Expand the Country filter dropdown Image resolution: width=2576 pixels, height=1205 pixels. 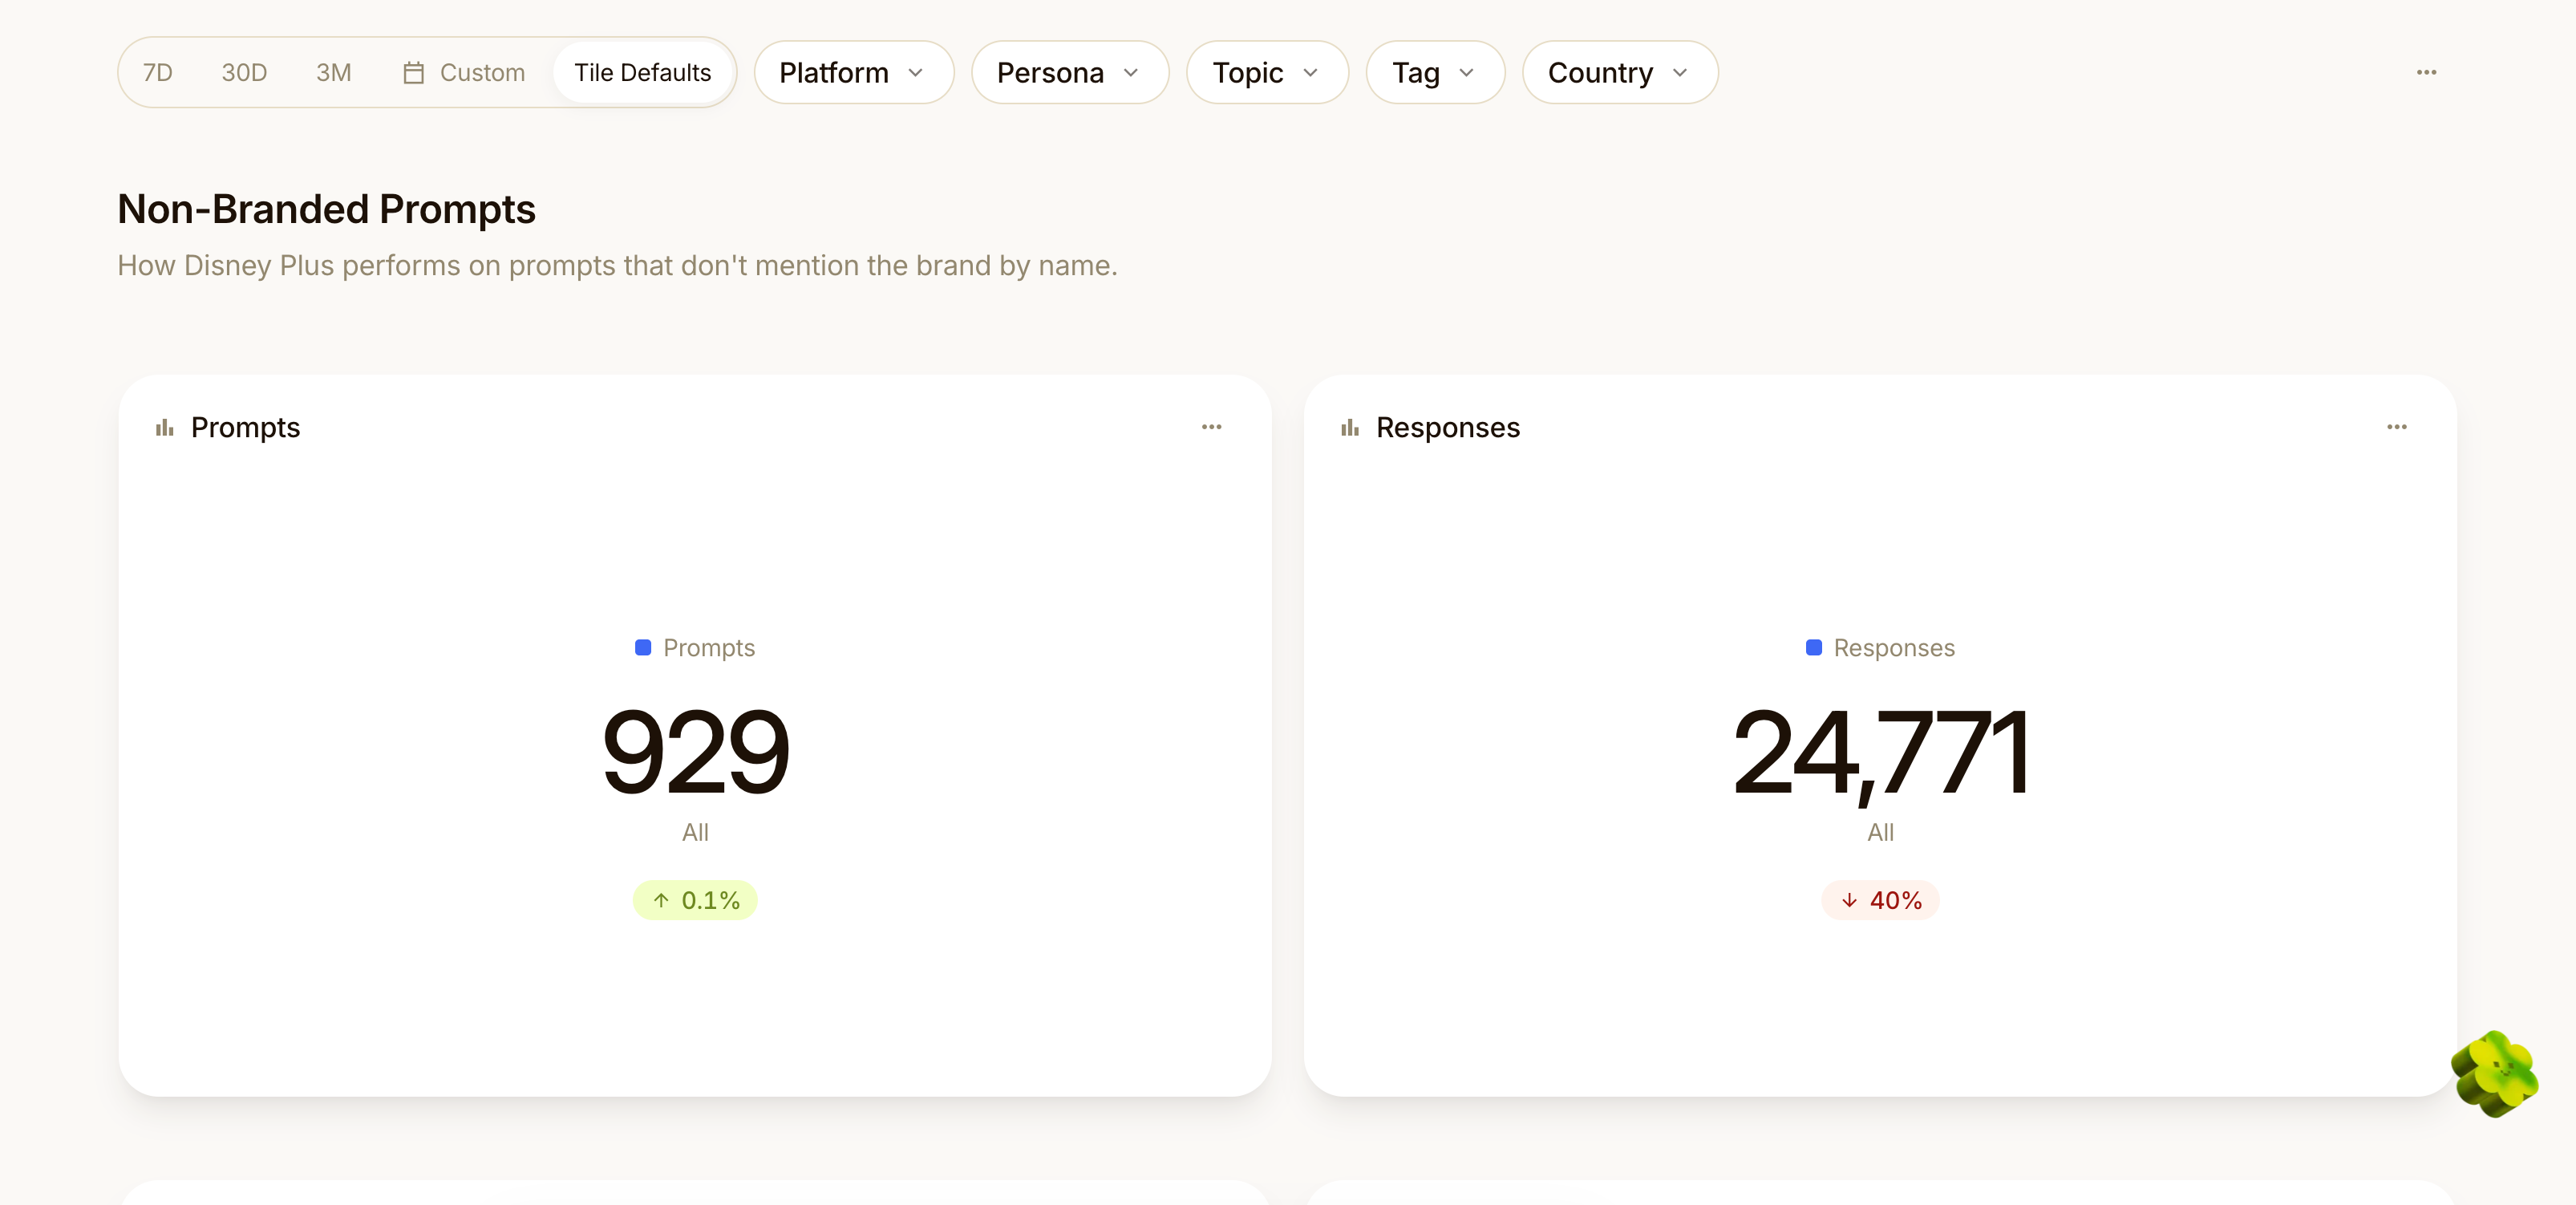click(1619, 73)
